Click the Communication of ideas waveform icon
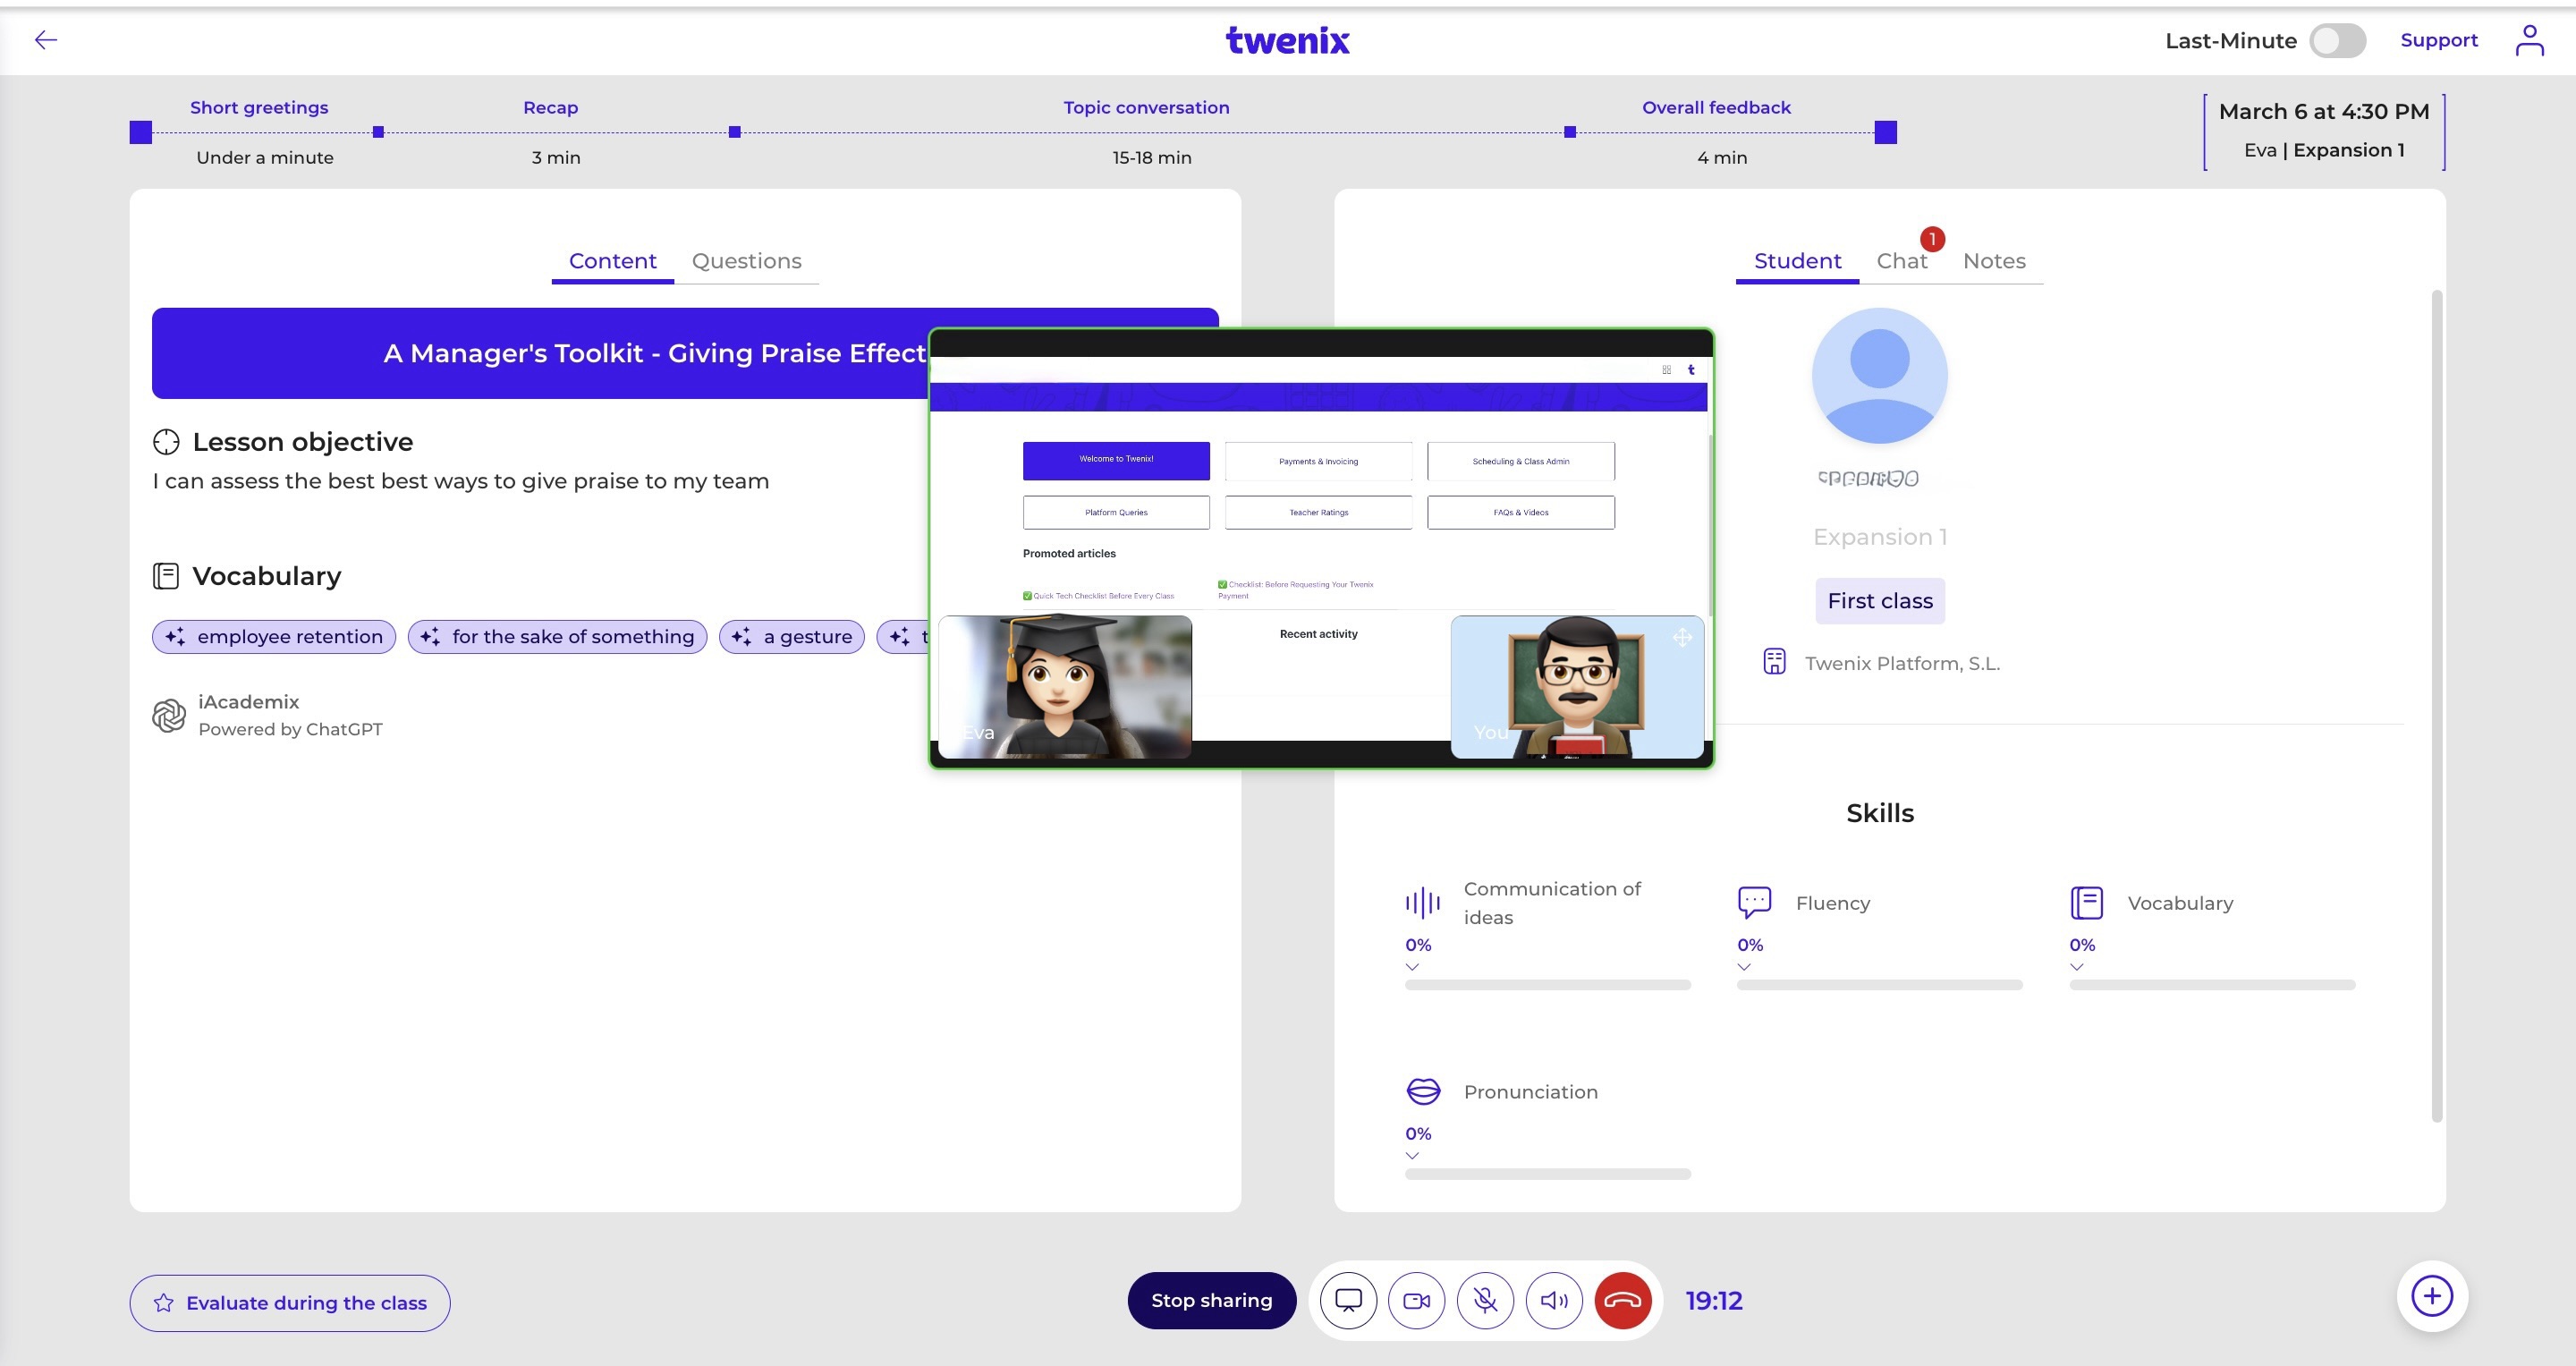 [x=1422, y=903]
